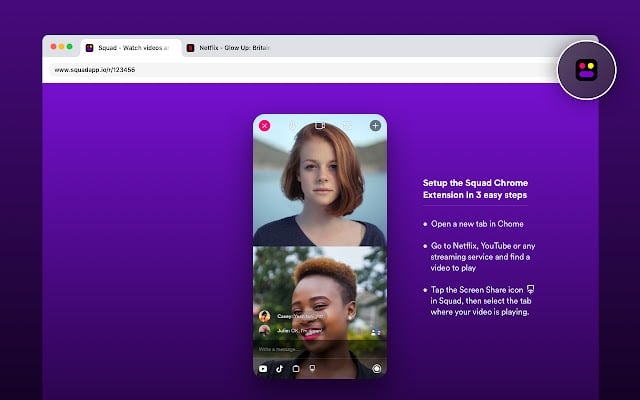
Task: Click the large Squad extension icon
Action: 587,70
